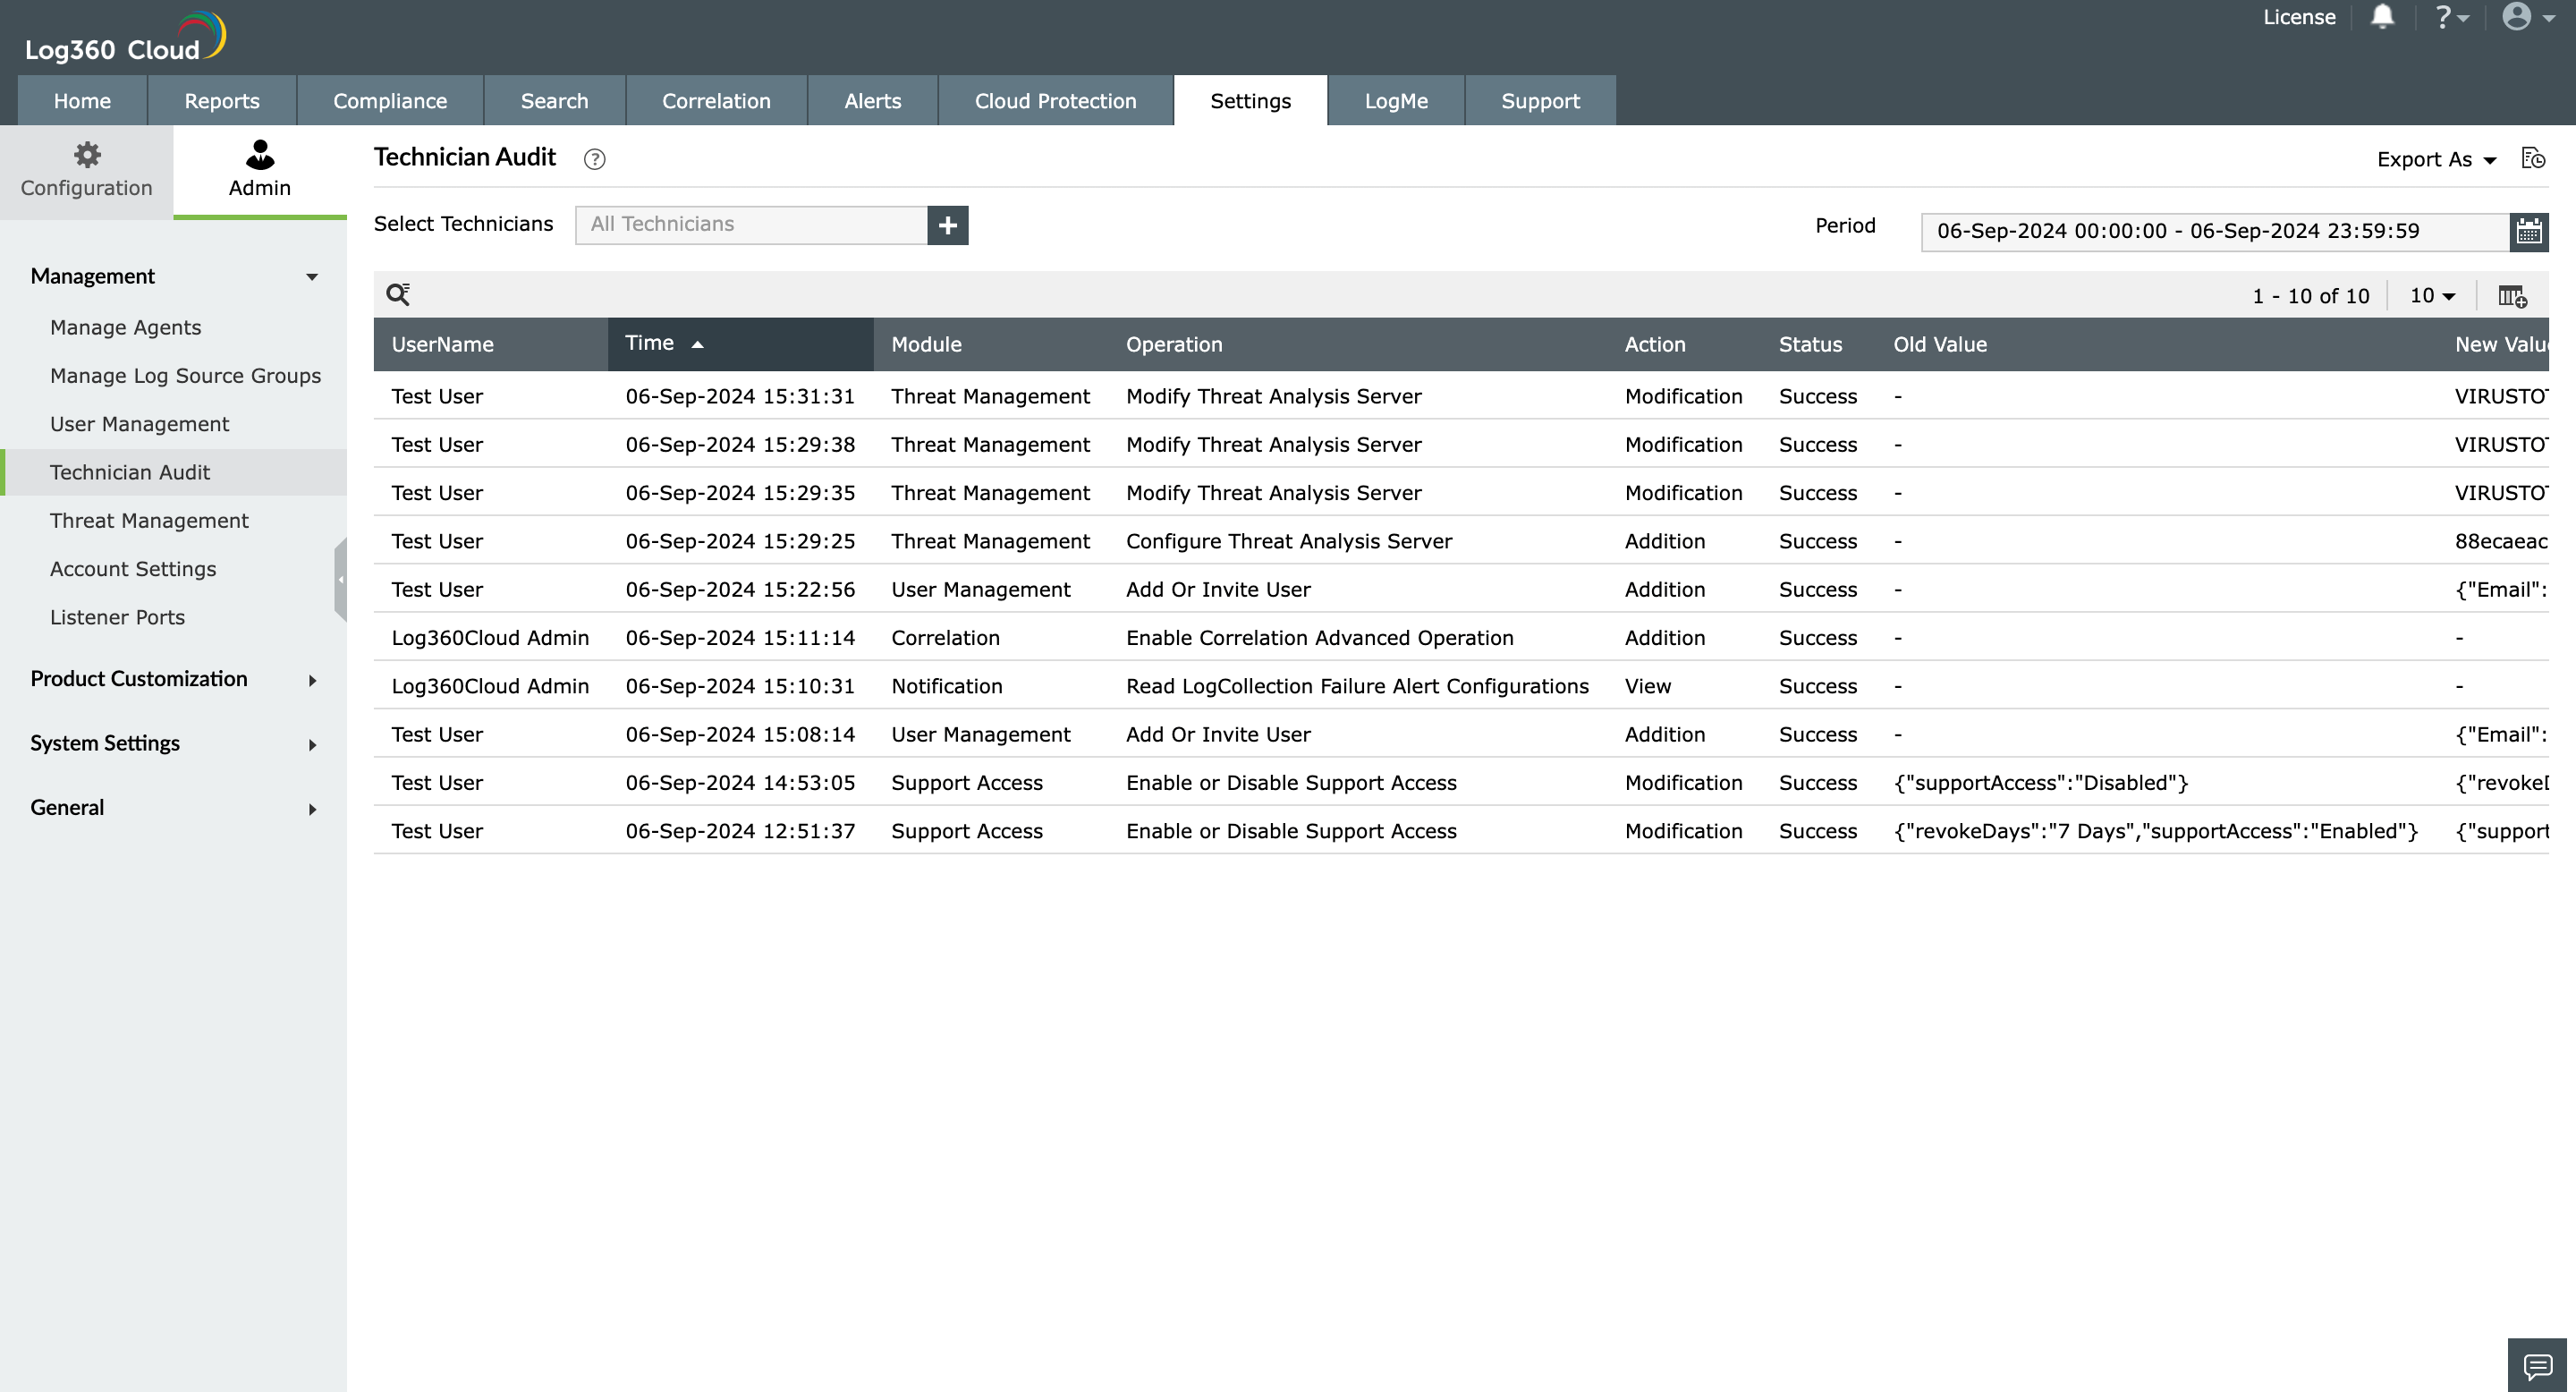Collapse the left sidebar panel handle

[341, 579]
